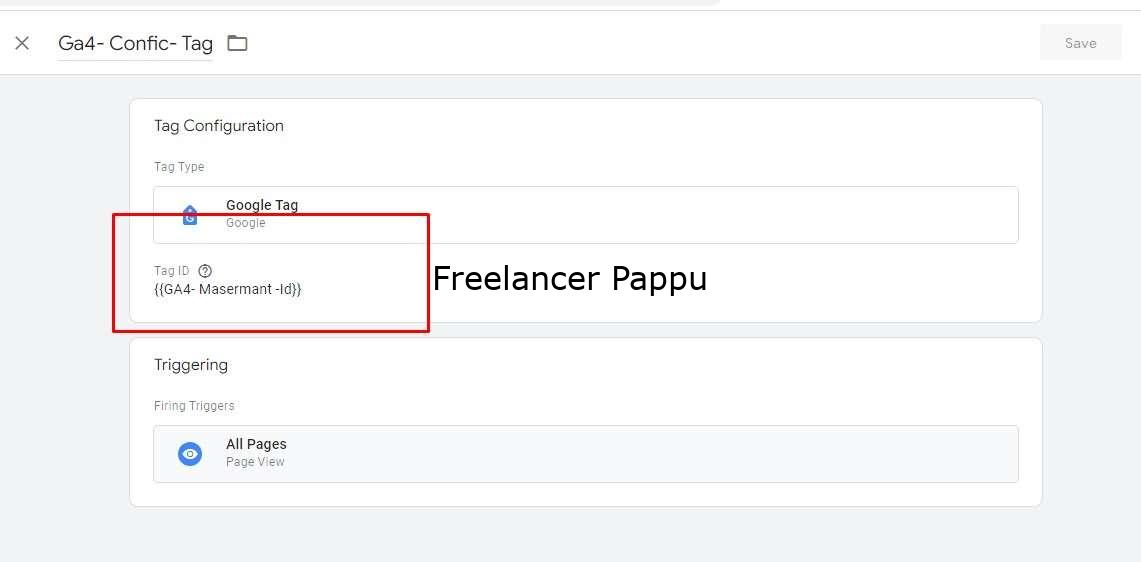Click the Page View trigger subtitle
1141x562 pixels.
(255, 462)
